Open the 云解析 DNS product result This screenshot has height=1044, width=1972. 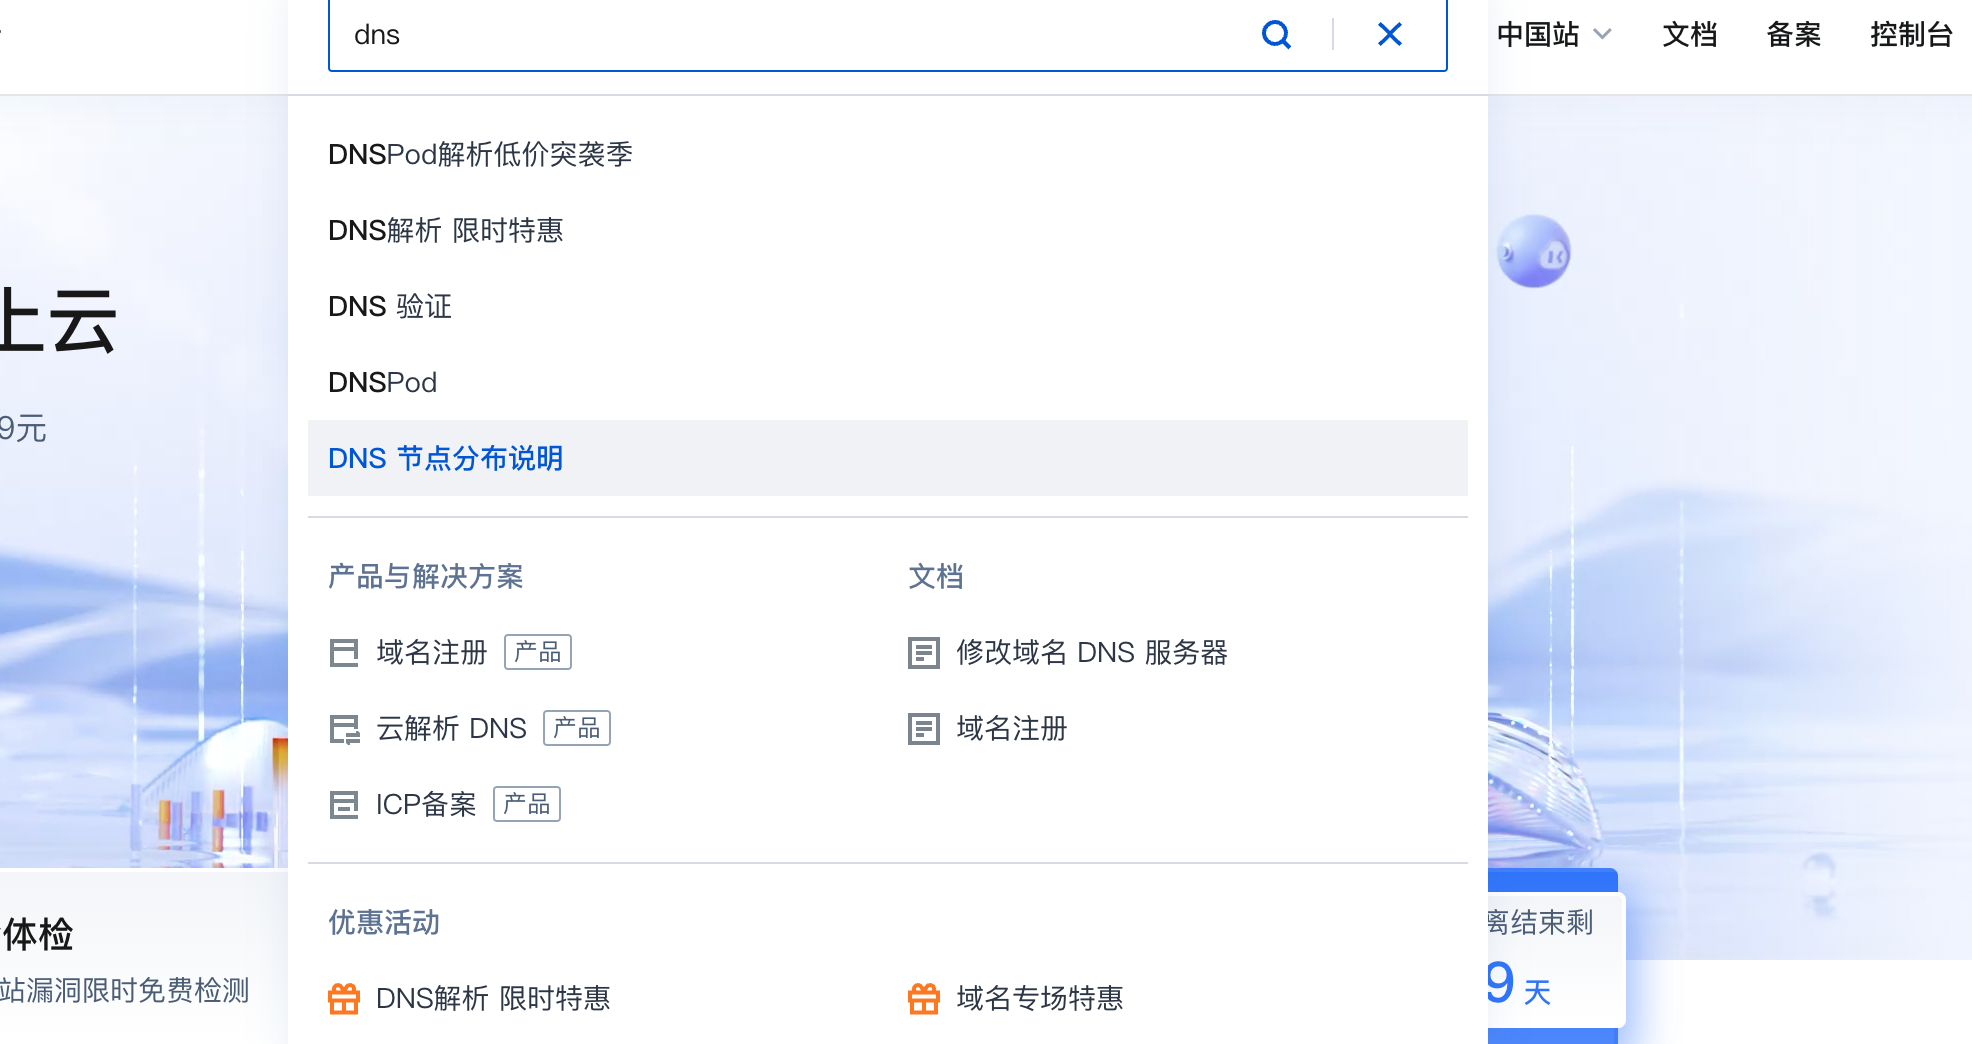point(451,729)
